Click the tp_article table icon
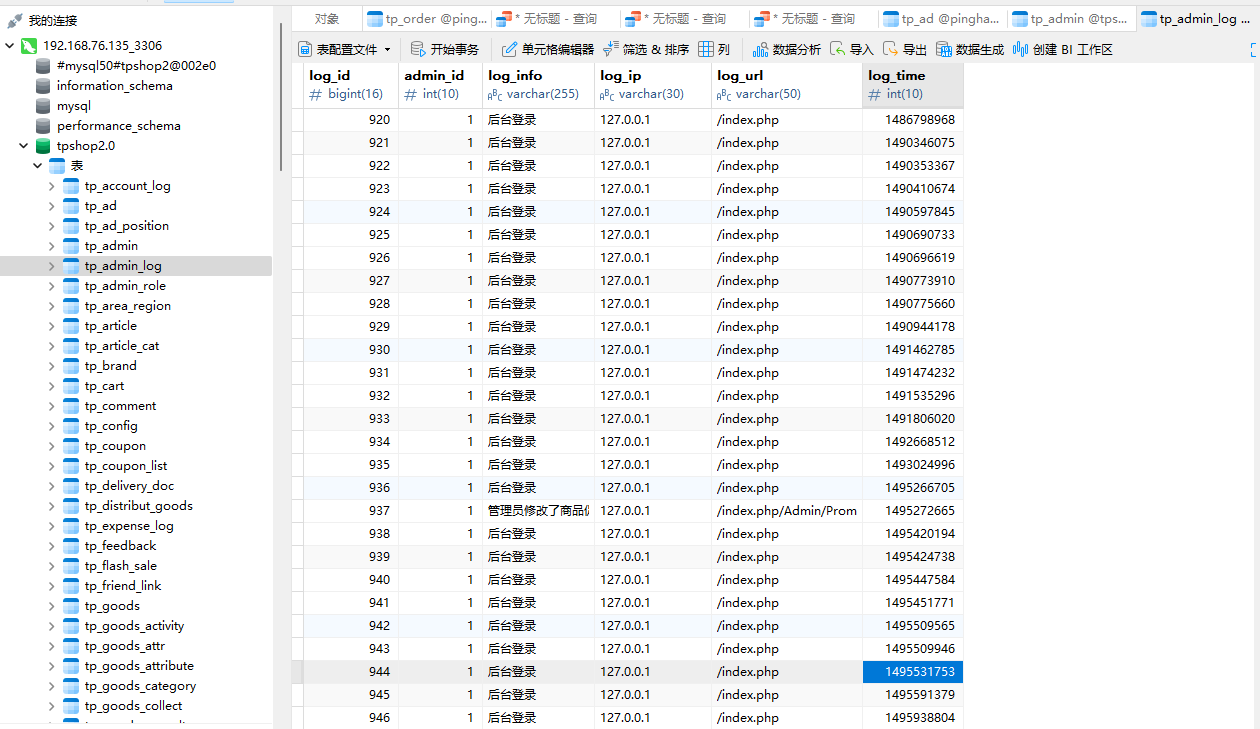1260x729 pixels. point(71,326)
